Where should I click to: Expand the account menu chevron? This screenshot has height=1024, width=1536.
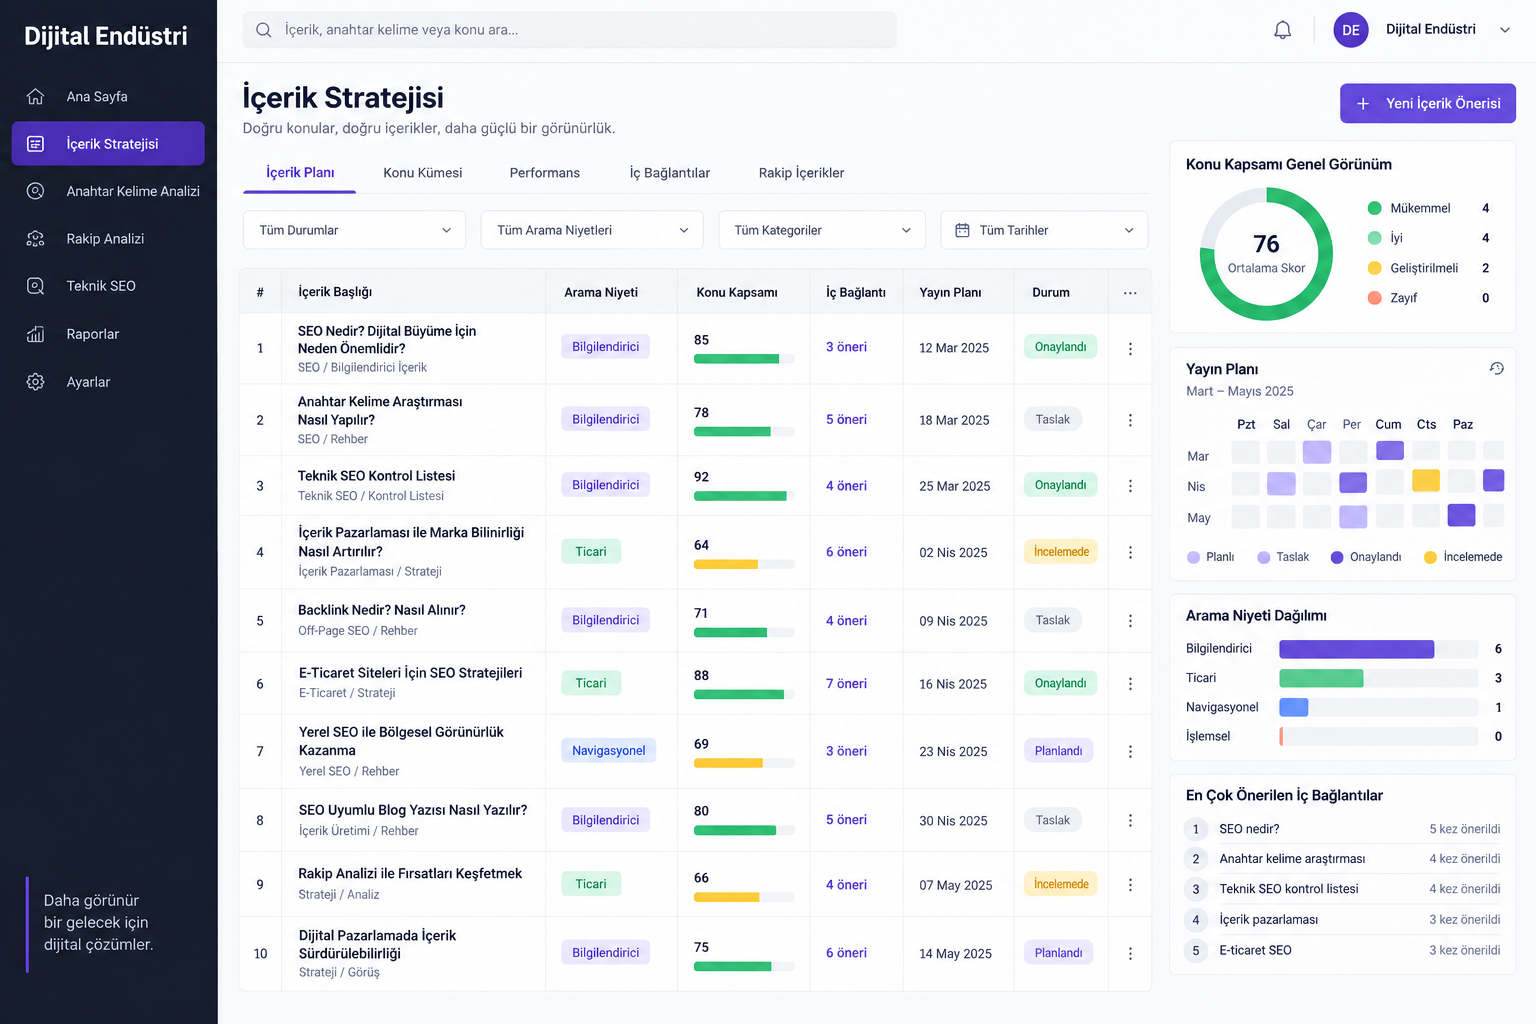[1504, 30]
